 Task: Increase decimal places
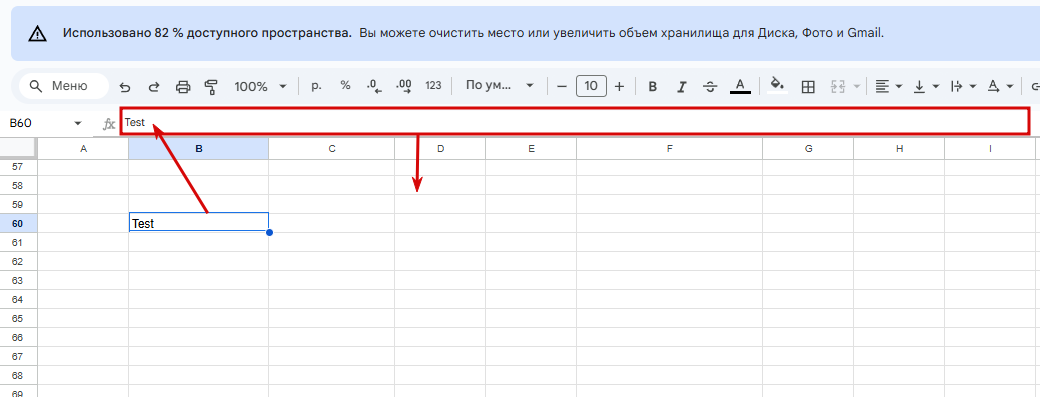403,86
